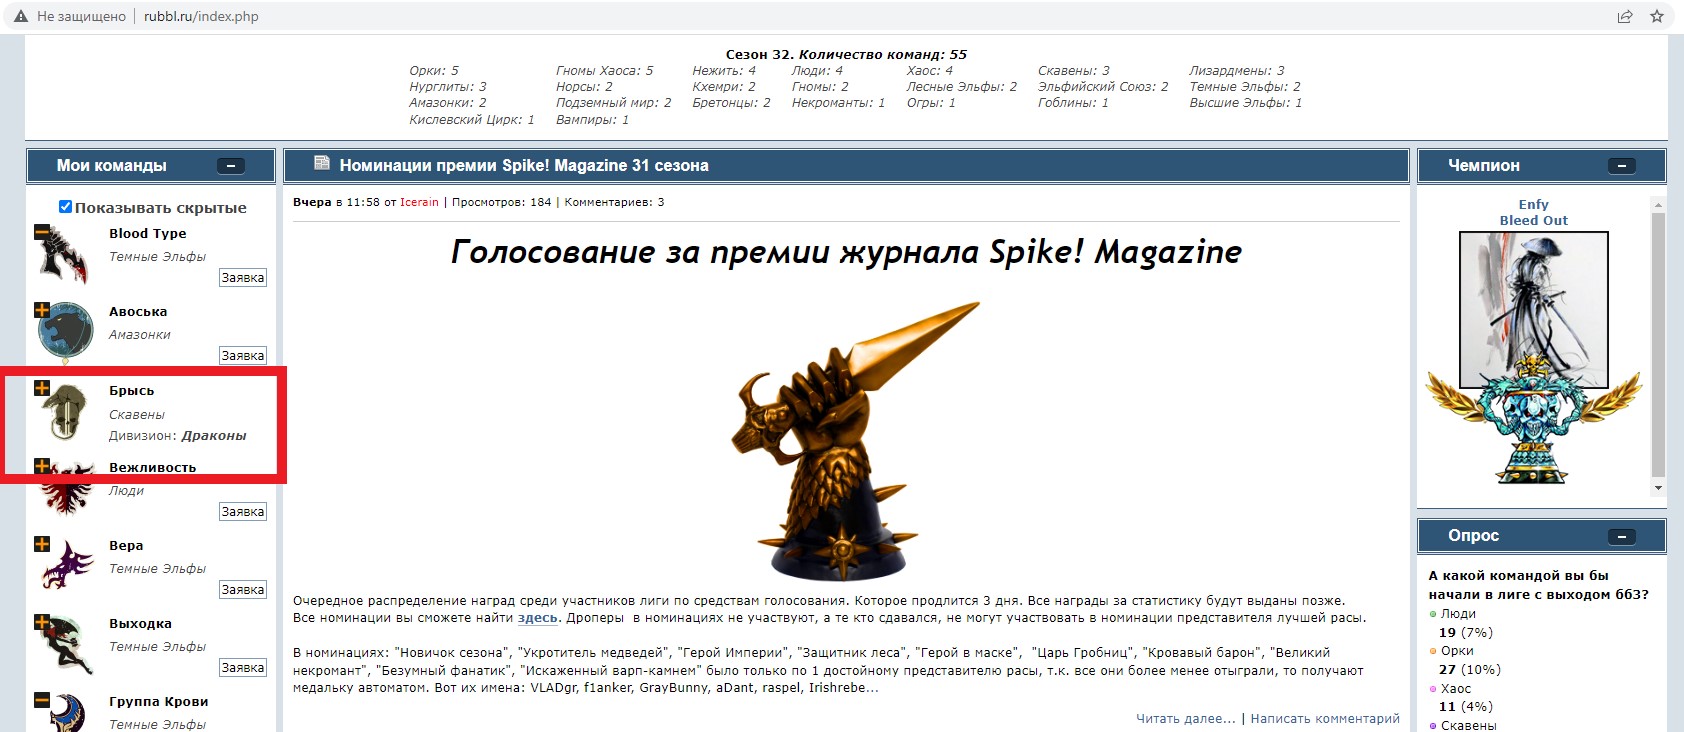The height and width of the screenshot is (732, 1684).
Task: Collapse the Мои команды panel
Action: coord(231,166)
